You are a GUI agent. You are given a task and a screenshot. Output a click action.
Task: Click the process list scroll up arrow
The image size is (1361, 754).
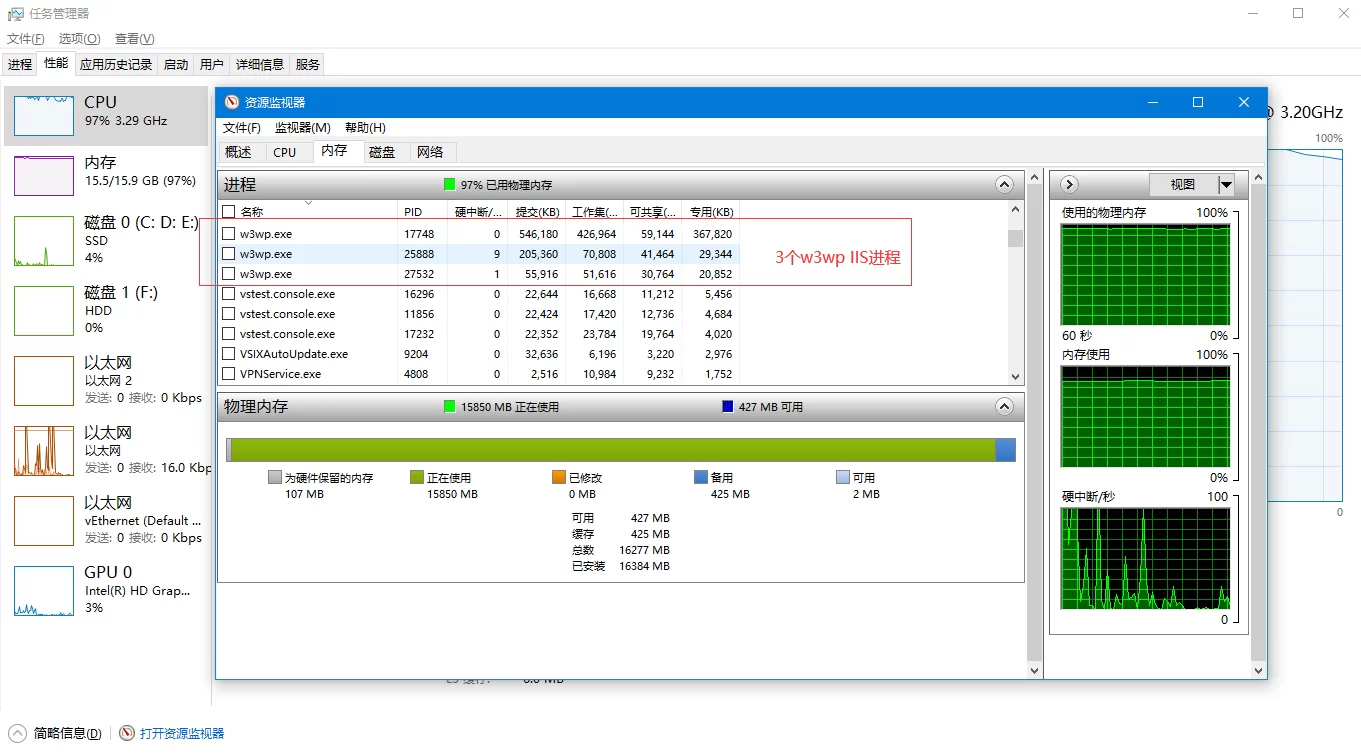[1015, 209]
